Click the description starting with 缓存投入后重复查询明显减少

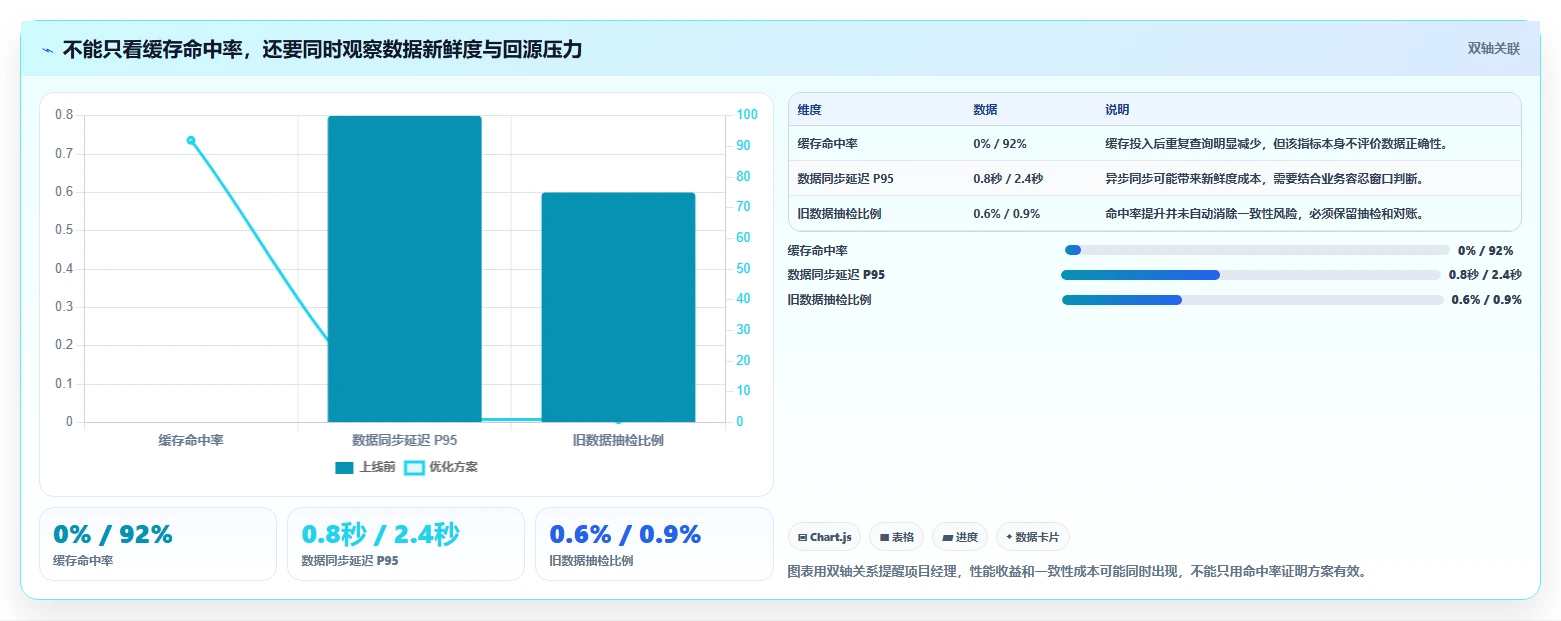click(1276, 144)
